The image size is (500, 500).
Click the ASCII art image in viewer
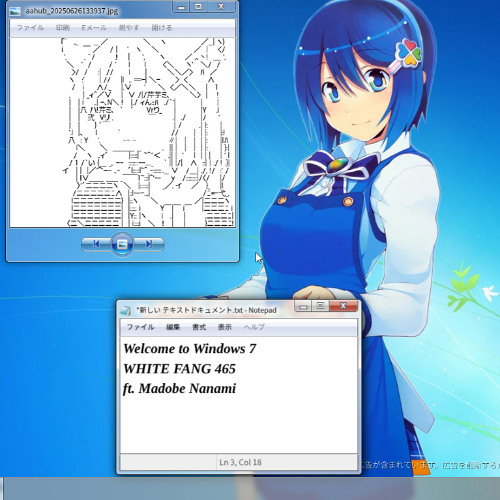coord(122,132)
